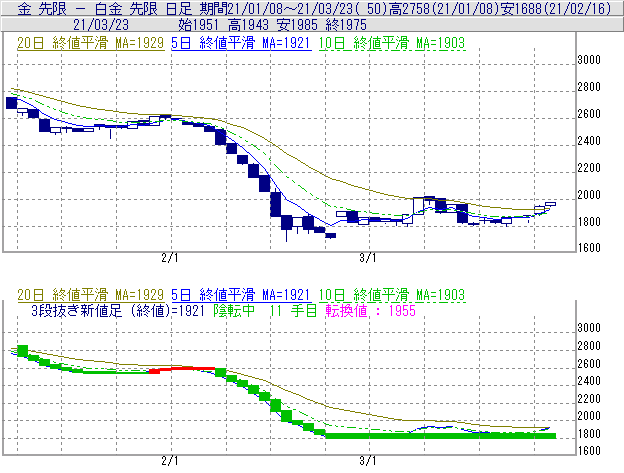Click the date 21/03/23 in the second header row
The height and width of the screenshot is (473, 624).
coord(101,25)
